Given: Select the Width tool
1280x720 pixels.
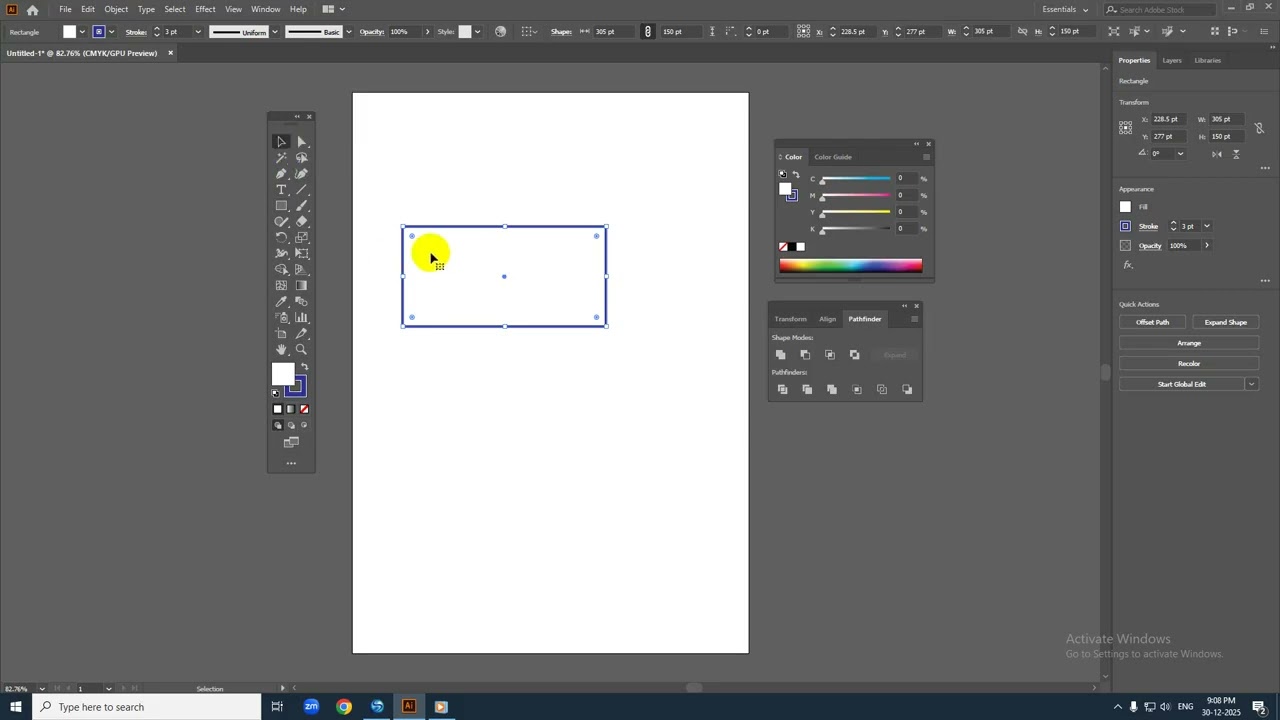Looking at the screenshot, I should [281, 254].
